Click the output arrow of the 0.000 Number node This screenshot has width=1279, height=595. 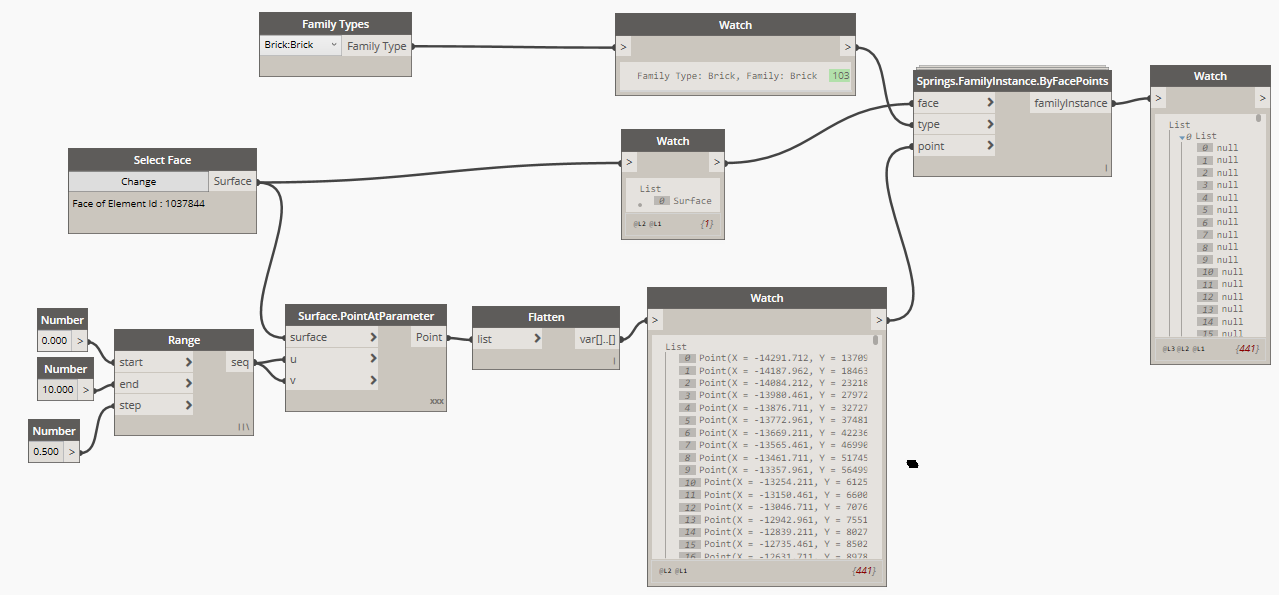[80, 340]
